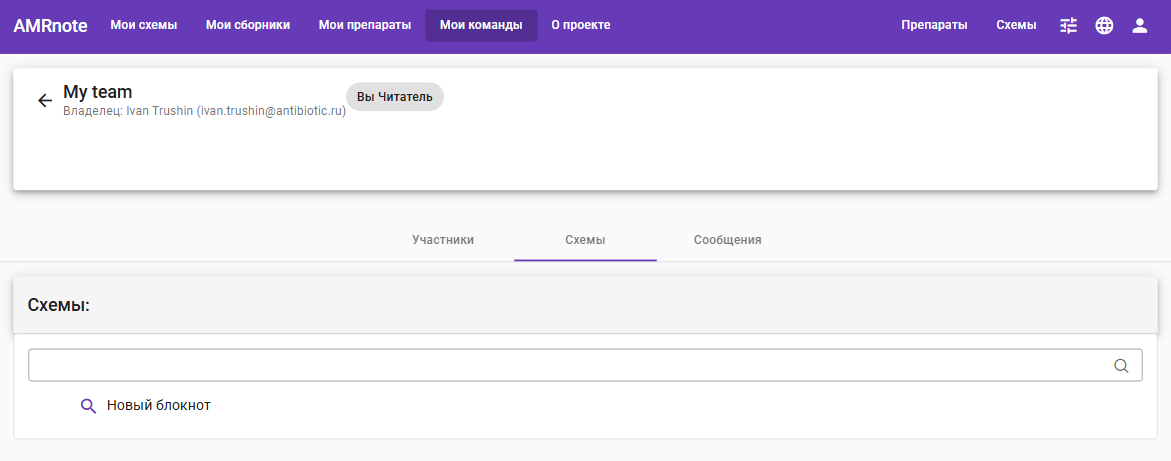Click the My team title text
Image resolution: width=1171 pixels, height=461 pixels.
coord(98,92)
